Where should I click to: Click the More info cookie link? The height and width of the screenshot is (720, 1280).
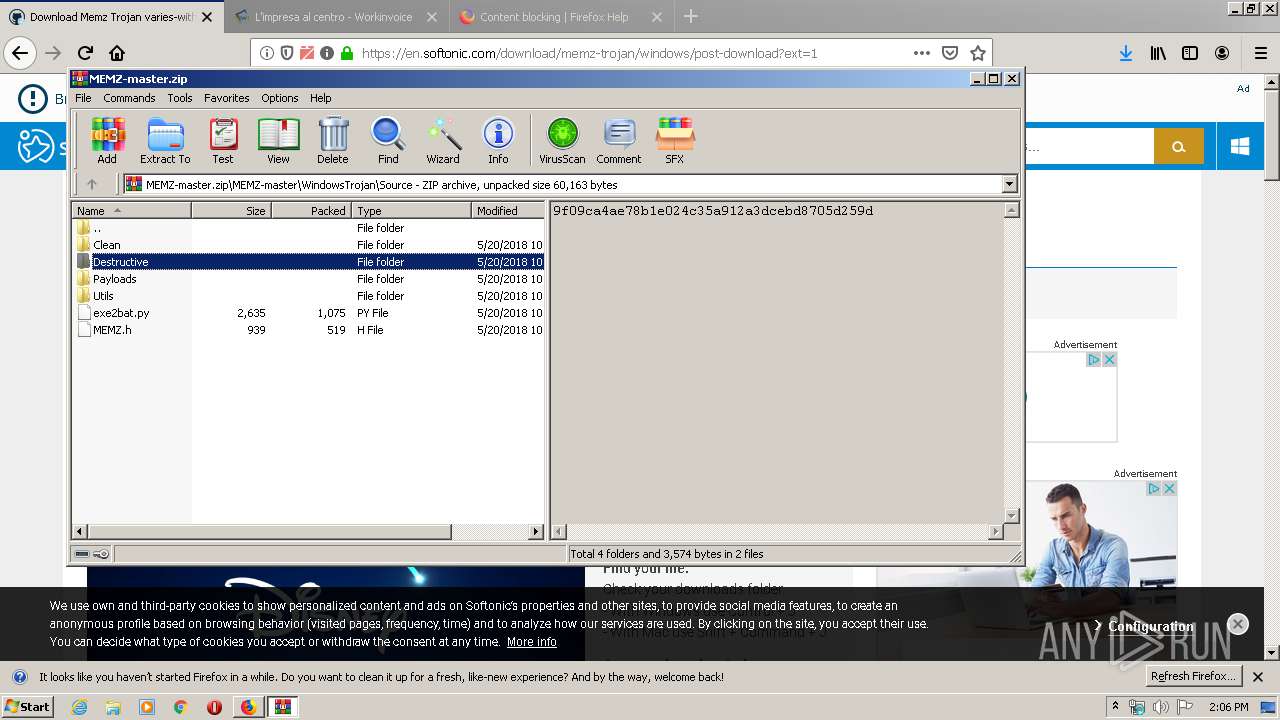click(532, 642)
